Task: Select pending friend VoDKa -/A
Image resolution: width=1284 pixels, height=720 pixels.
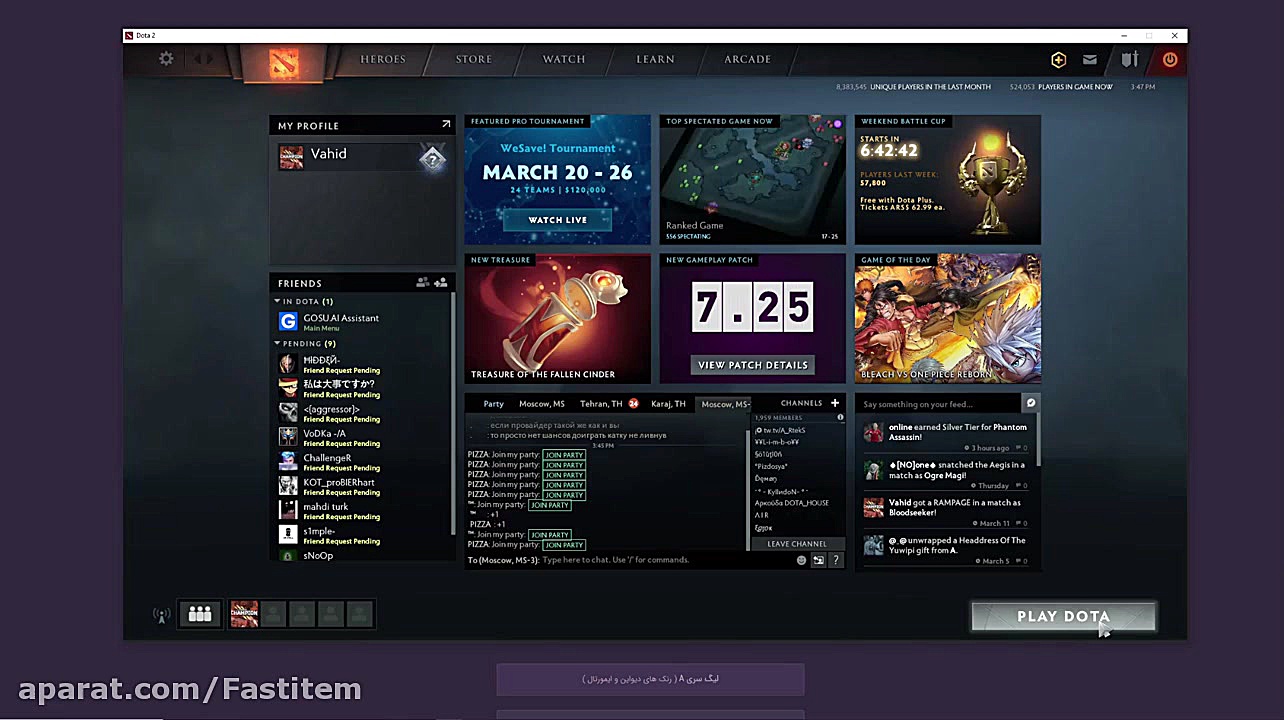Action: coord(364,437)
